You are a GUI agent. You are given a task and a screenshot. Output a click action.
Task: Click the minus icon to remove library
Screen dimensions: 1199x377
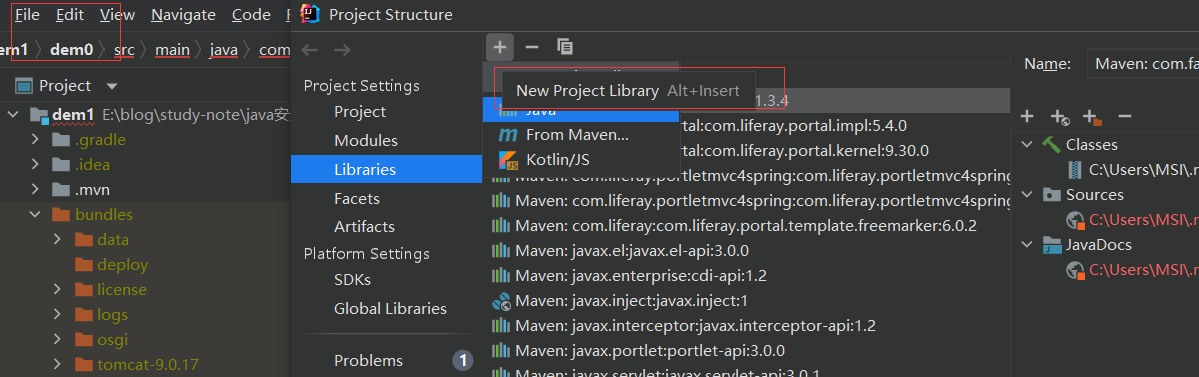tap(532, 47)
